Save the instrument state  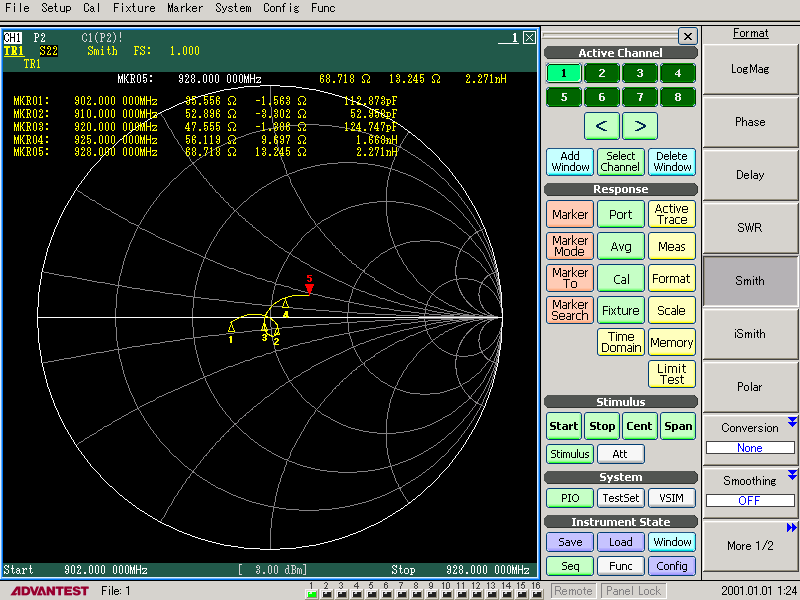(569, 541)
